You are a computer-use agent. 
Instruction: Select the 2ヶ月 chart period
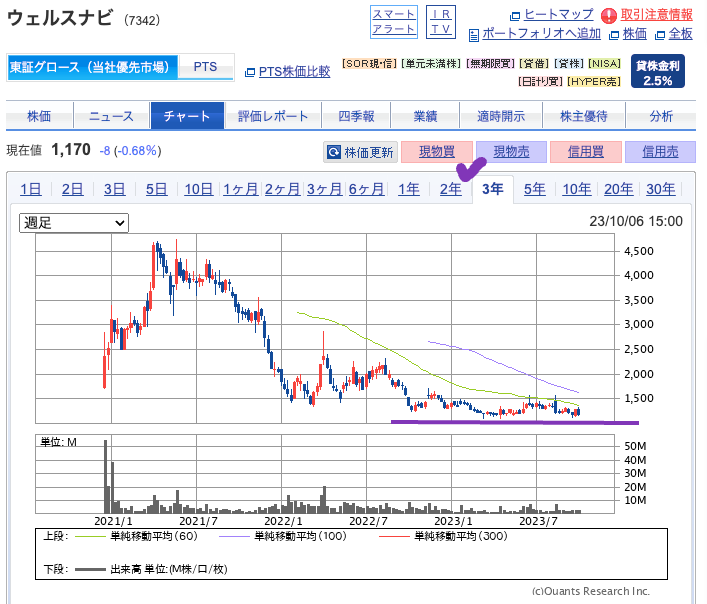(x=283, y=189)
